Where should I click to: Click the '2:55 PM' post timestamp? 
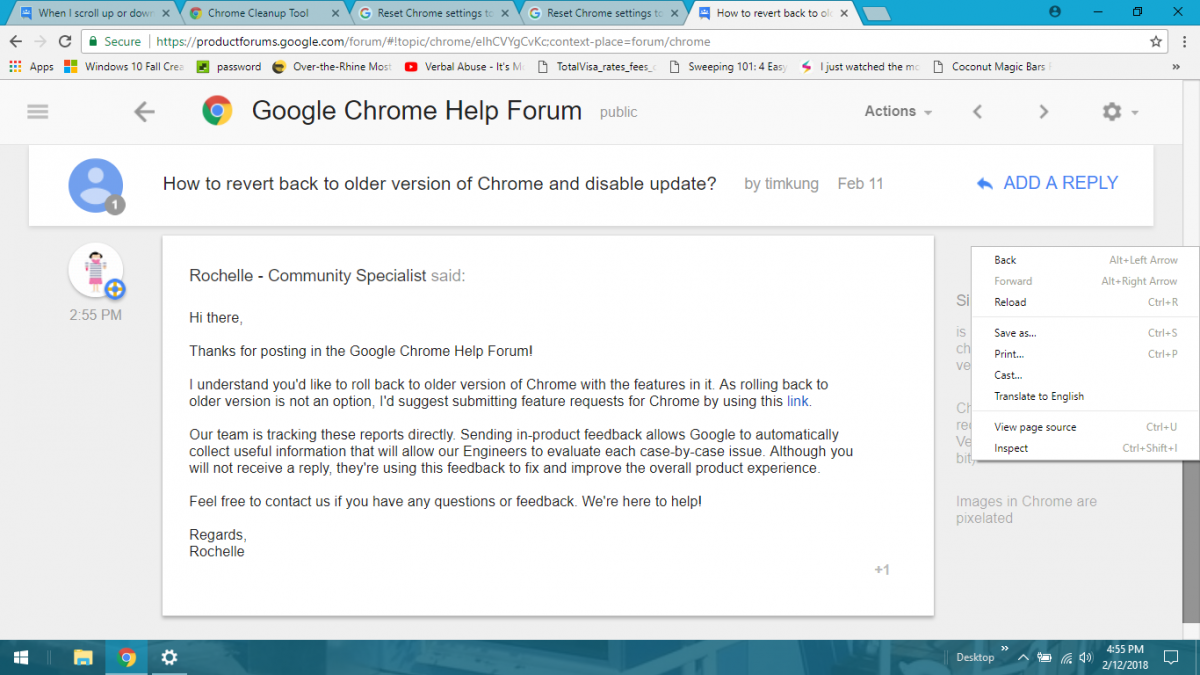(96, 315)
